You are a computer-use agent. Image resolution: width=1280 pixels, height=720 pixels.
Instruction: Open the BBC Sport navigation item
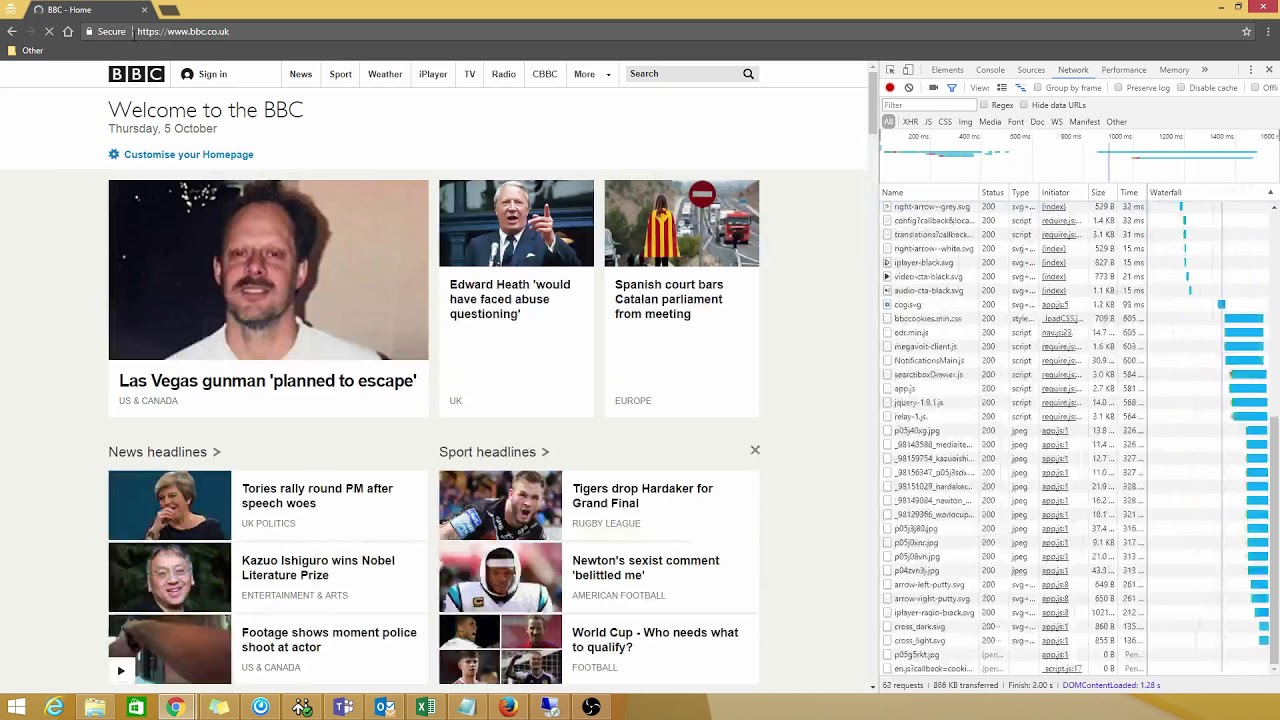(340, 74)
